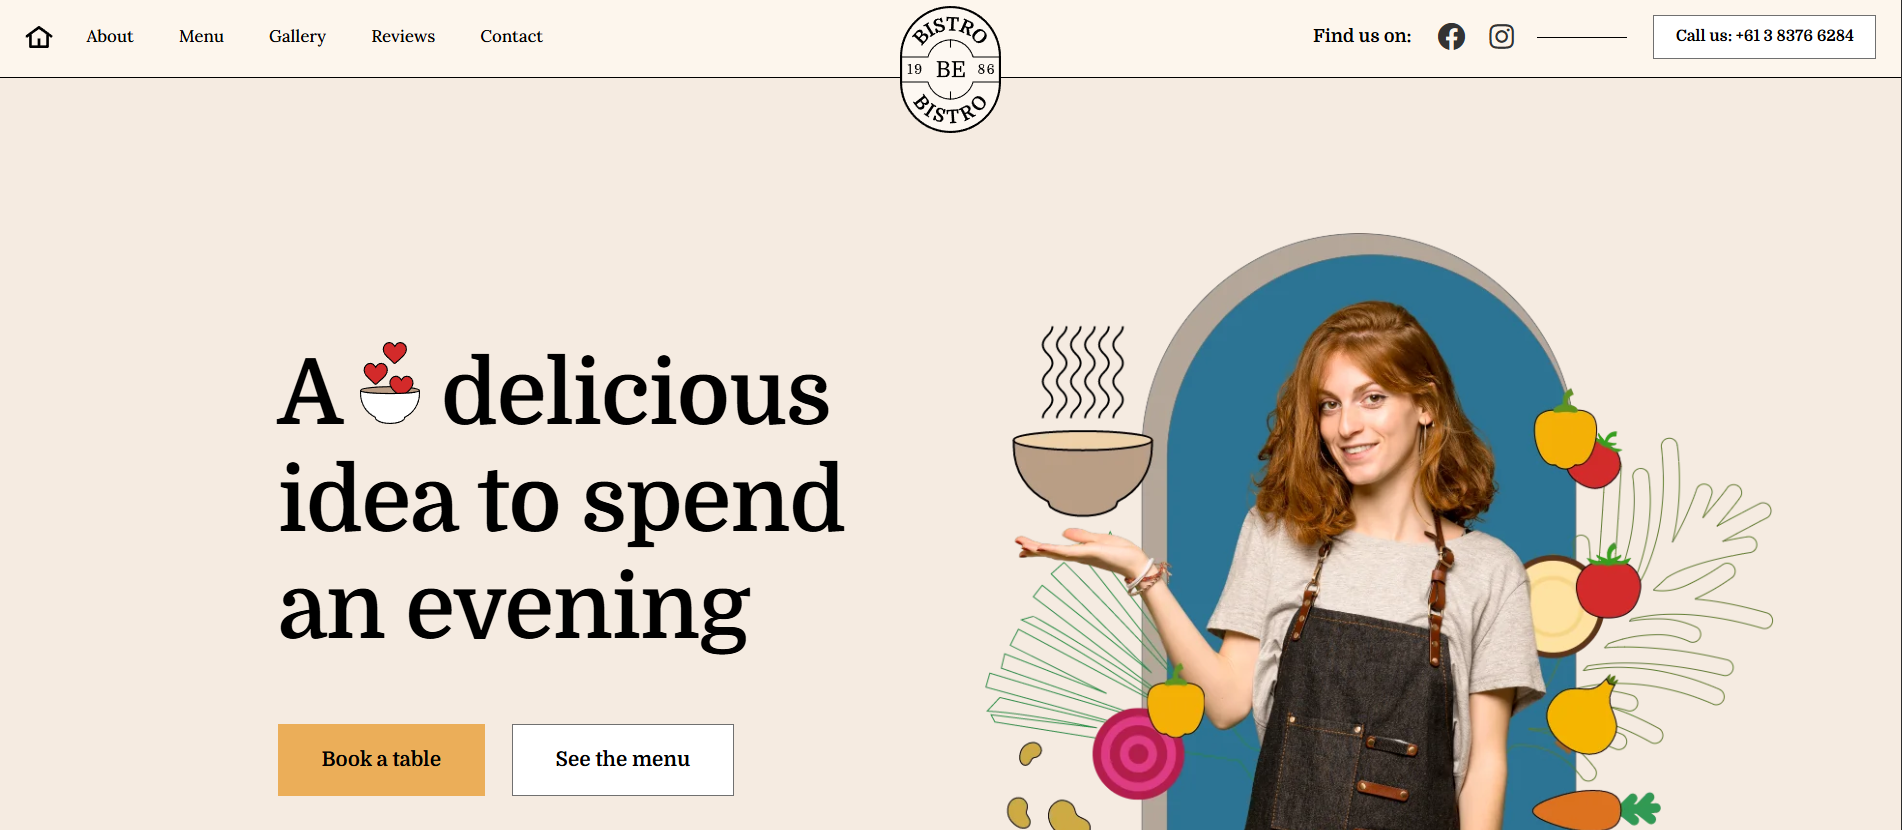
Task: Go to the Menu section
Action: coord(201,37)
